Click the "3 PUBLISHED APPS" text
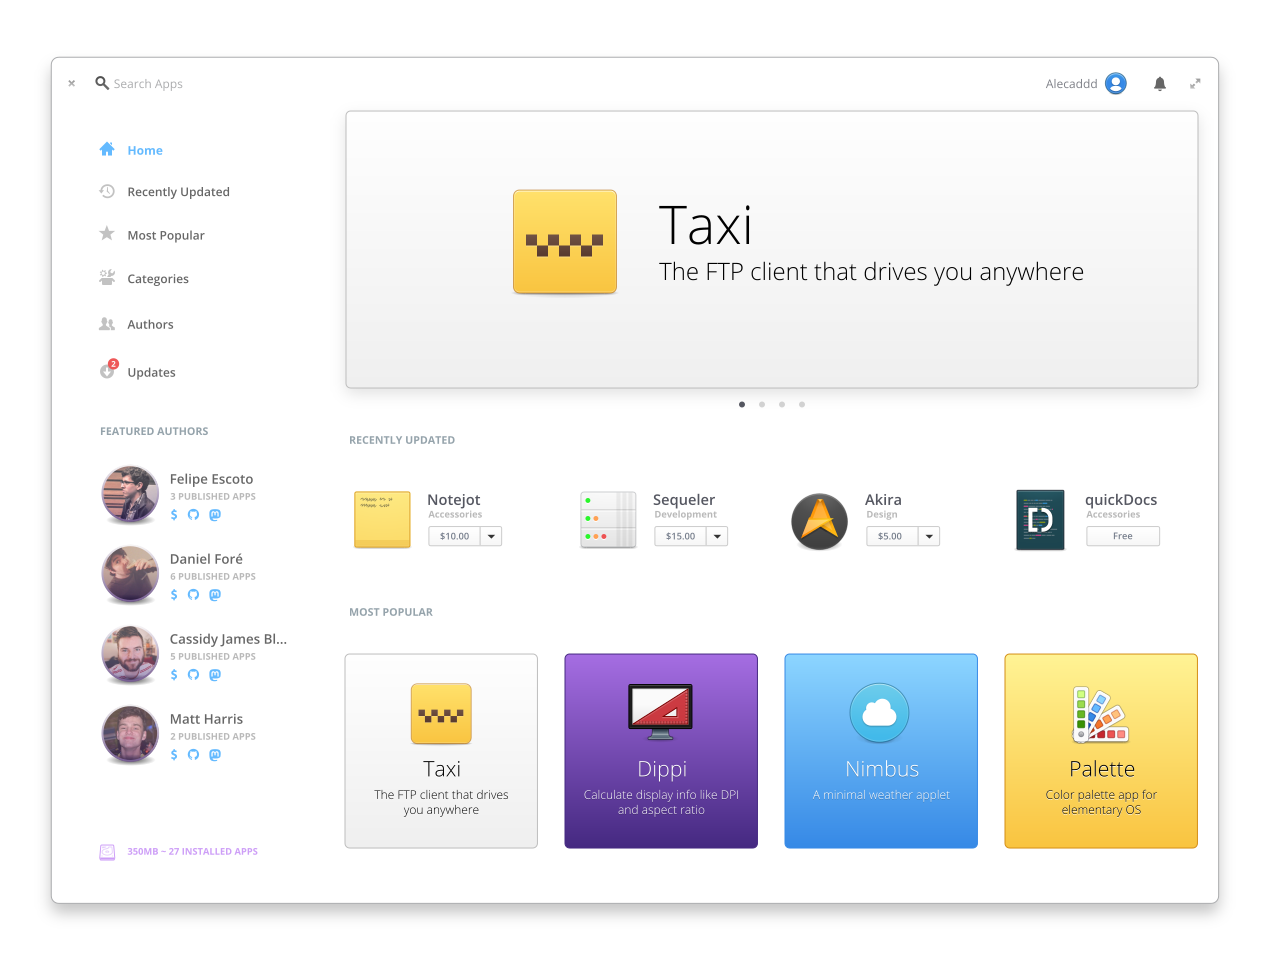 point(213,497)
